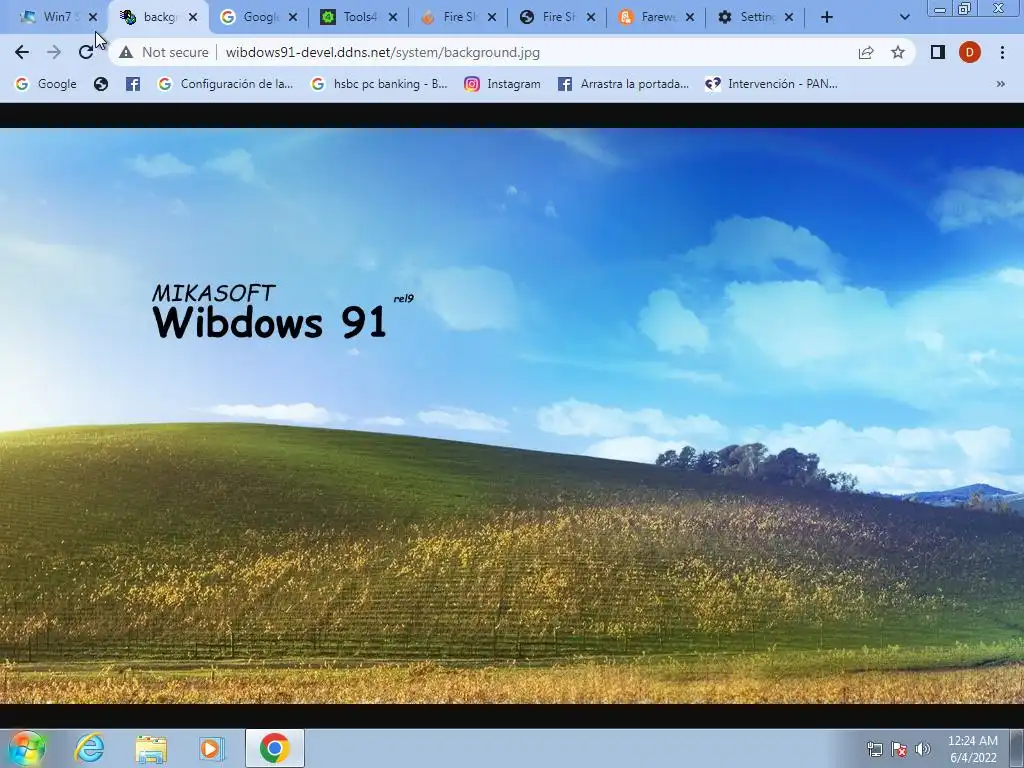Show more bookmarks via double chevron

tap(1000, 84)
